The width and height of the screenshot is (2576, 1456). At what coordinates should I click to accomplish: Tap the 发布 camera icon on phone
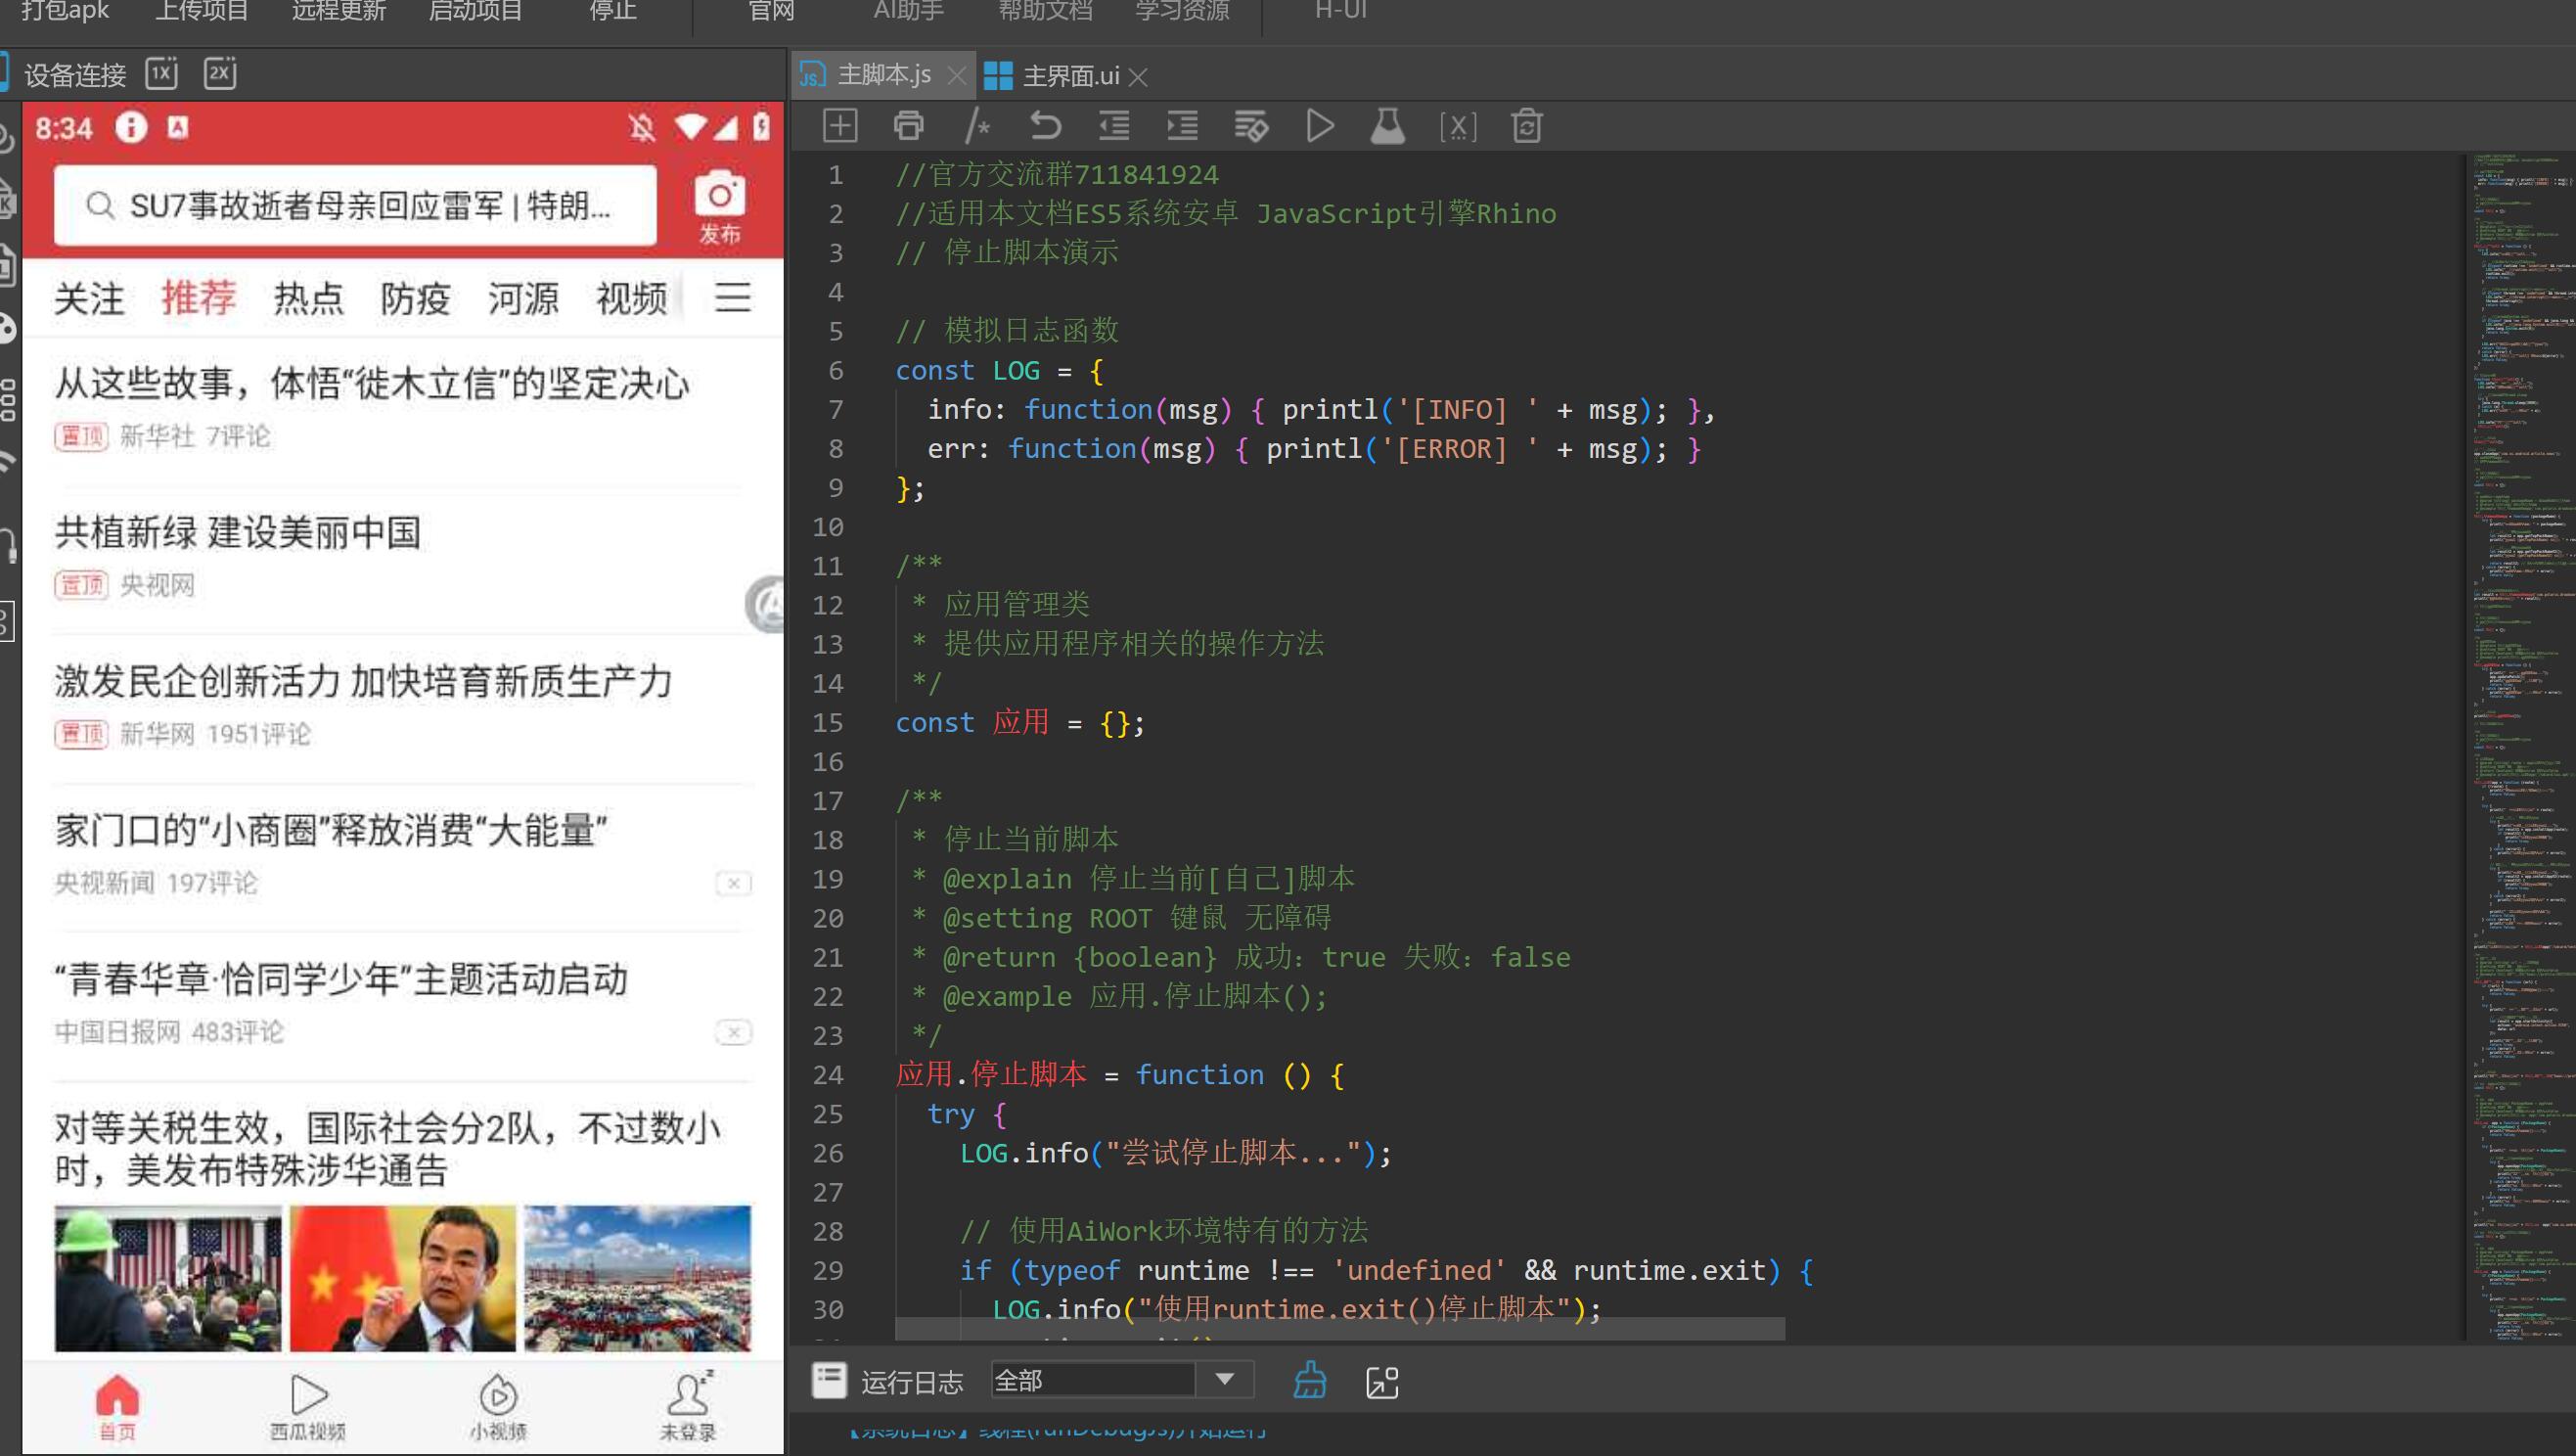click(x=720, y=207)
